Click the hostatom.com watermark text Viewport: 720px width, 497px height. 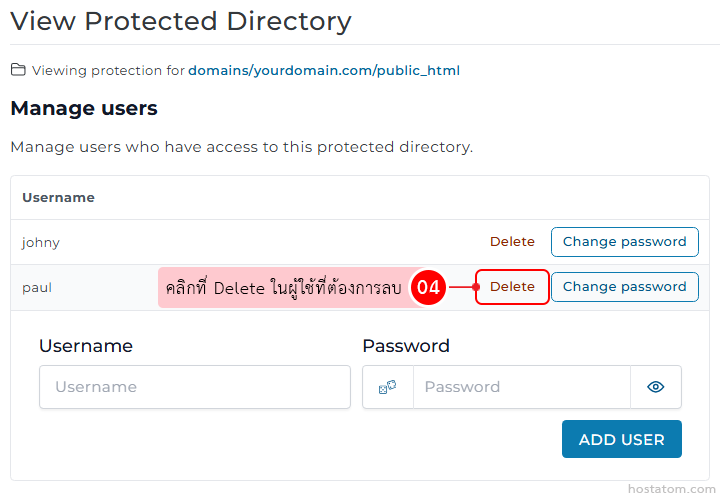(x=668, y=489)
